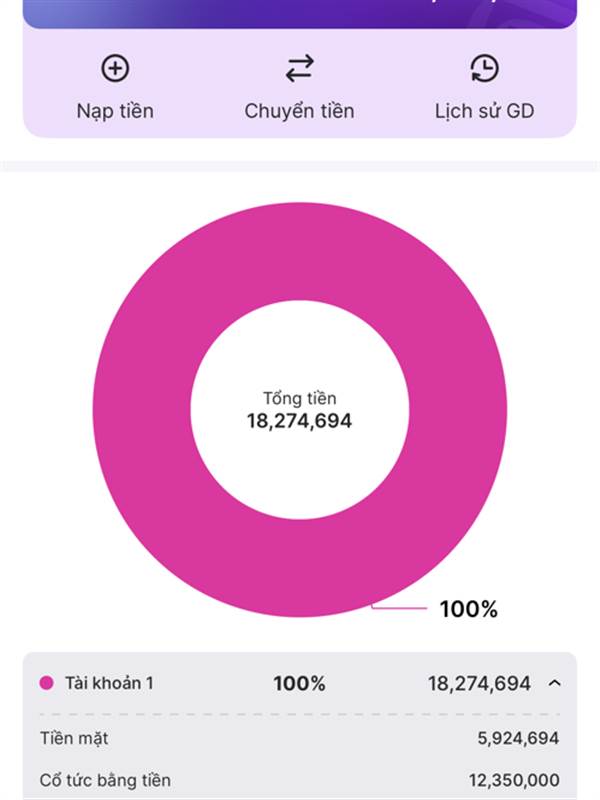This screenshot has width=600, height=800.
Task: Click the pink dot beside Tài khoản 1
Action: 46,683
